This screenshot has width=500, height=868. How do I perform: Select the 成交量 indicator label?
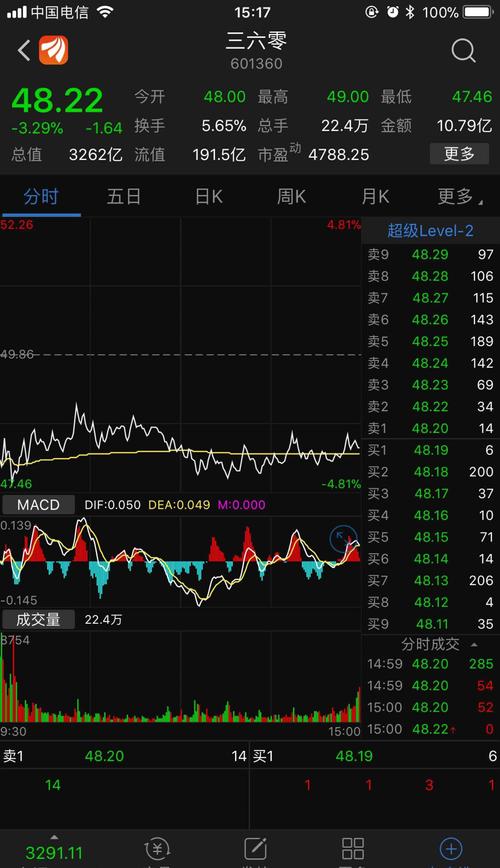38,619
